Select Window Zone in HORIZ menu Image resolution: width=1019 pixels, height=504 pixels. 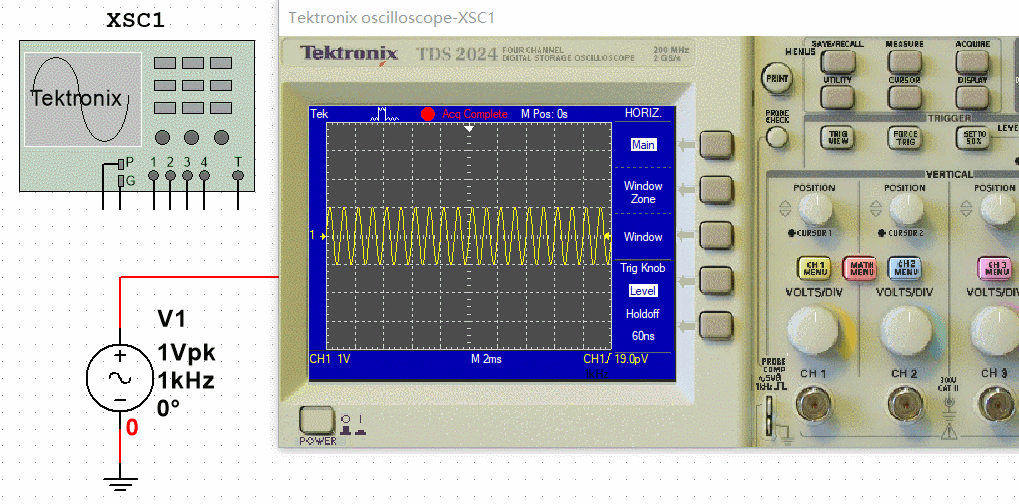click(x=643, y=192)
